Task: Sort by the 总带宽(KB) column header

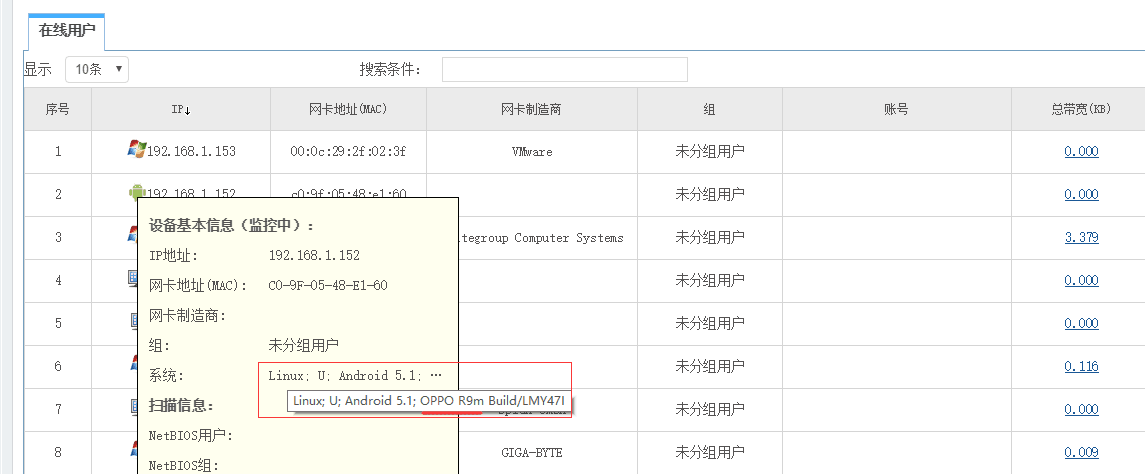Action: pyautogui.click(x=1081, y=109)
